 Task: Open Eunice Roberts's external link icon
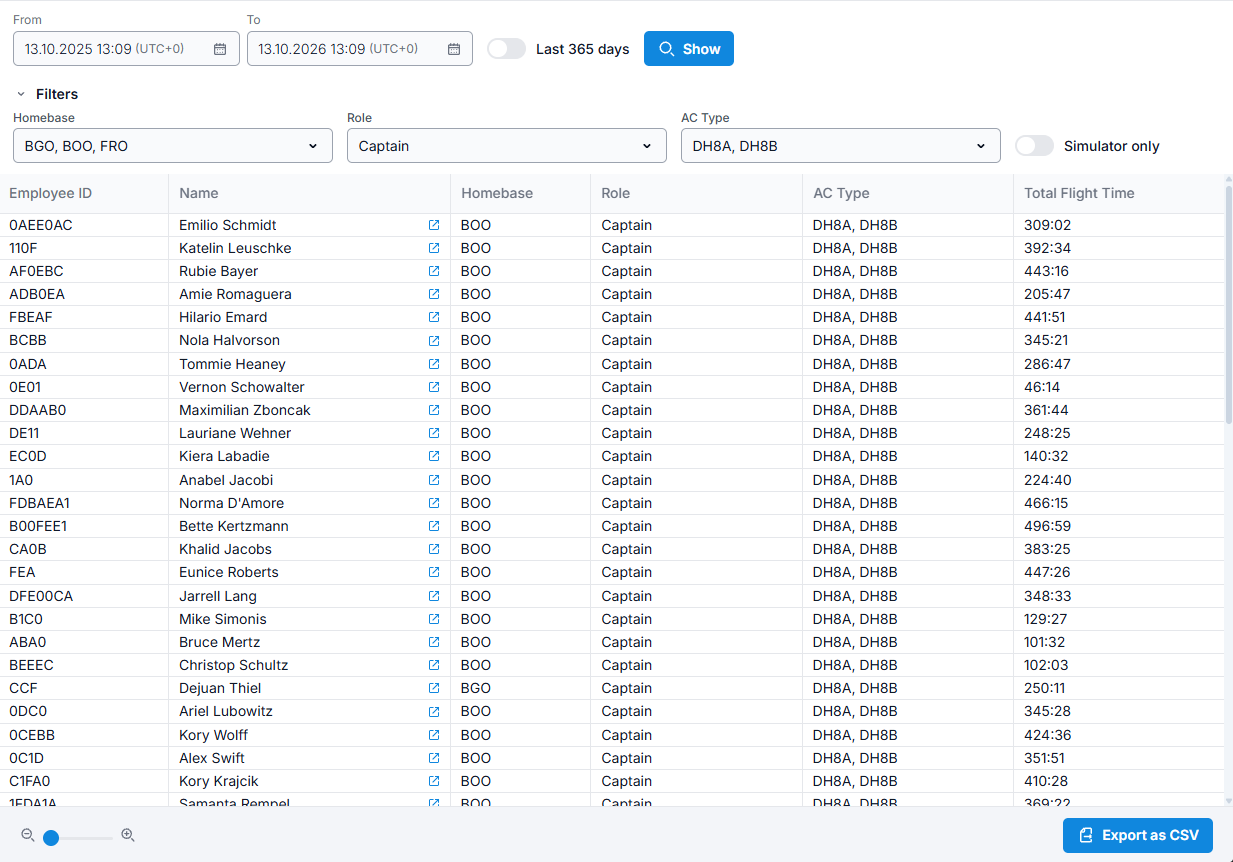point(434,572)
